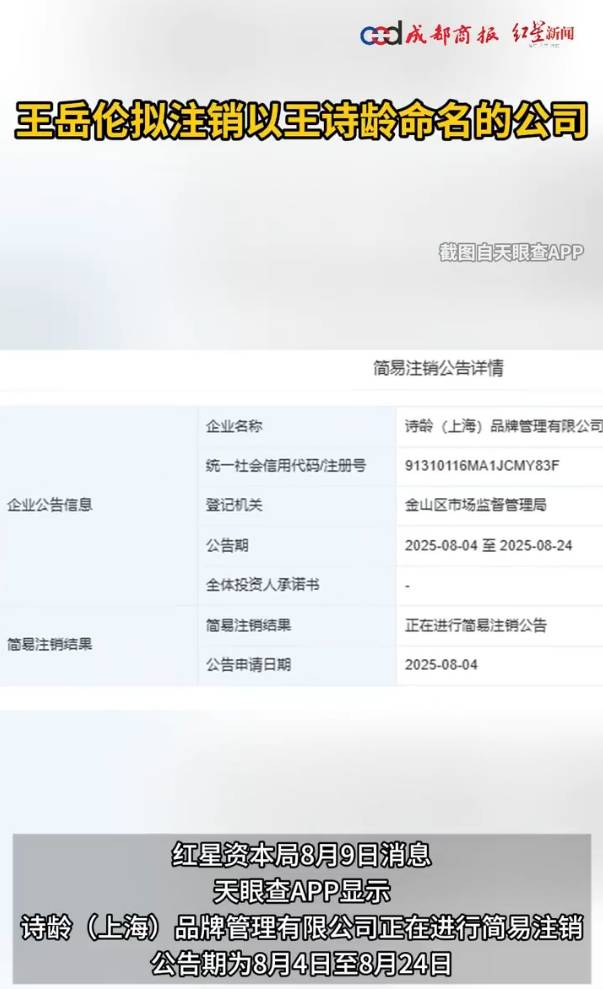Click the 简易注销公告详情 title
This screenshot has height=989, width=603.
[438, 368]
